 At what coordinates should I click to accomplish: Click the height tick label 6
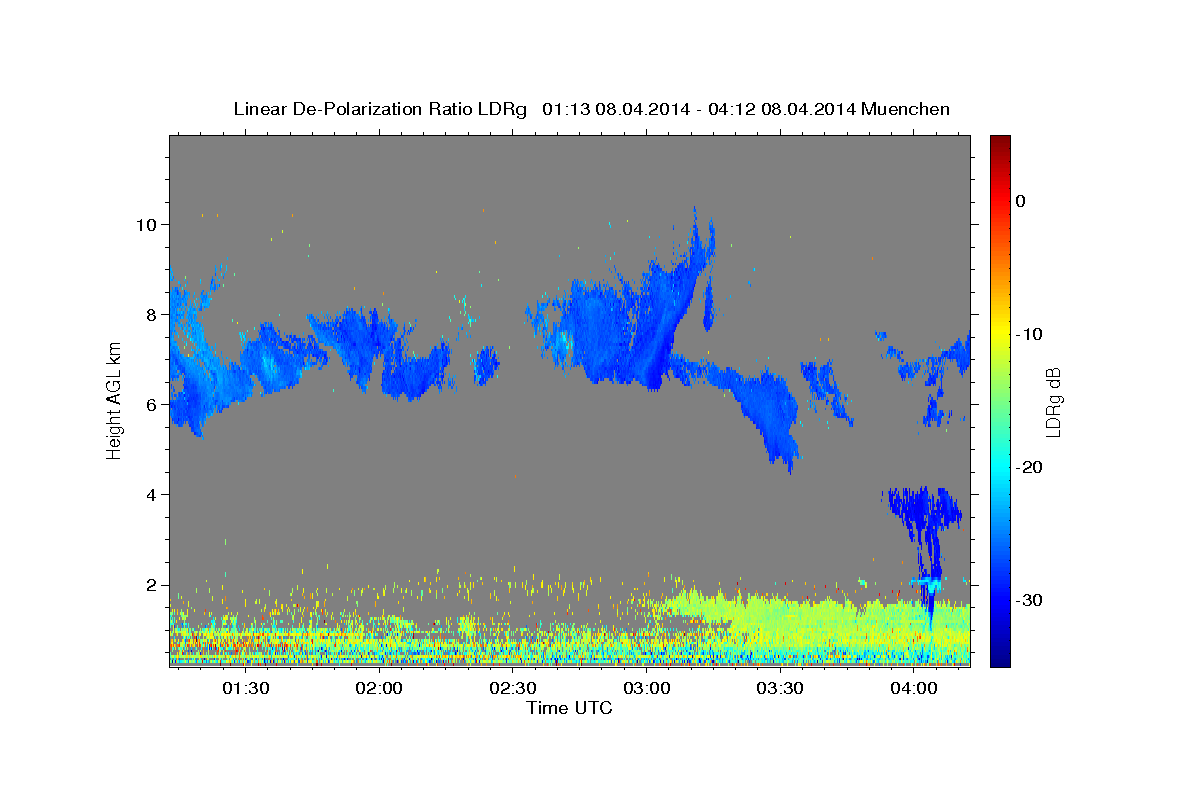coord(152,404)
